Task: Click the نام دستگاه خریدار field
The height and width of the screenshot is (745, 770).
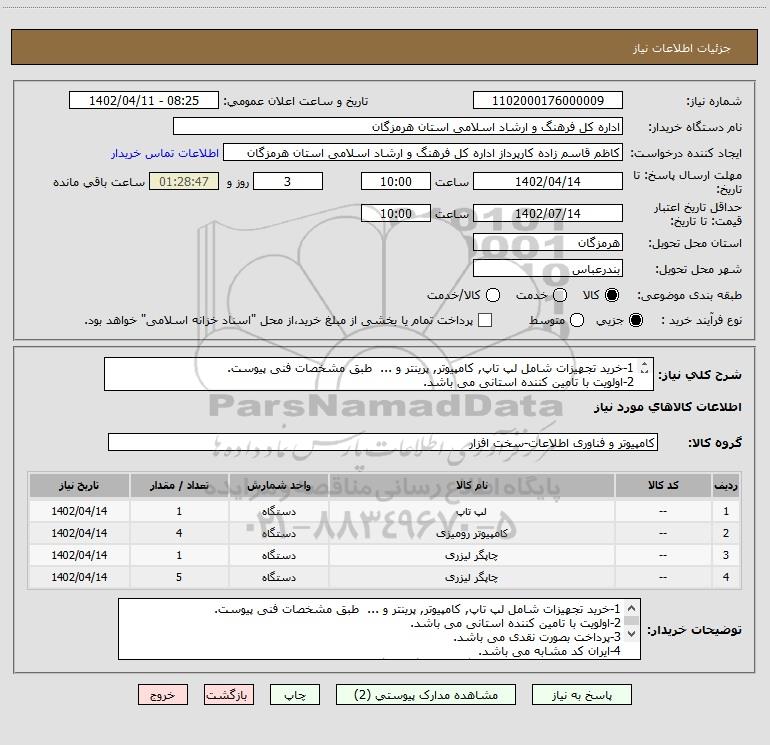Action: pos(398,127)
